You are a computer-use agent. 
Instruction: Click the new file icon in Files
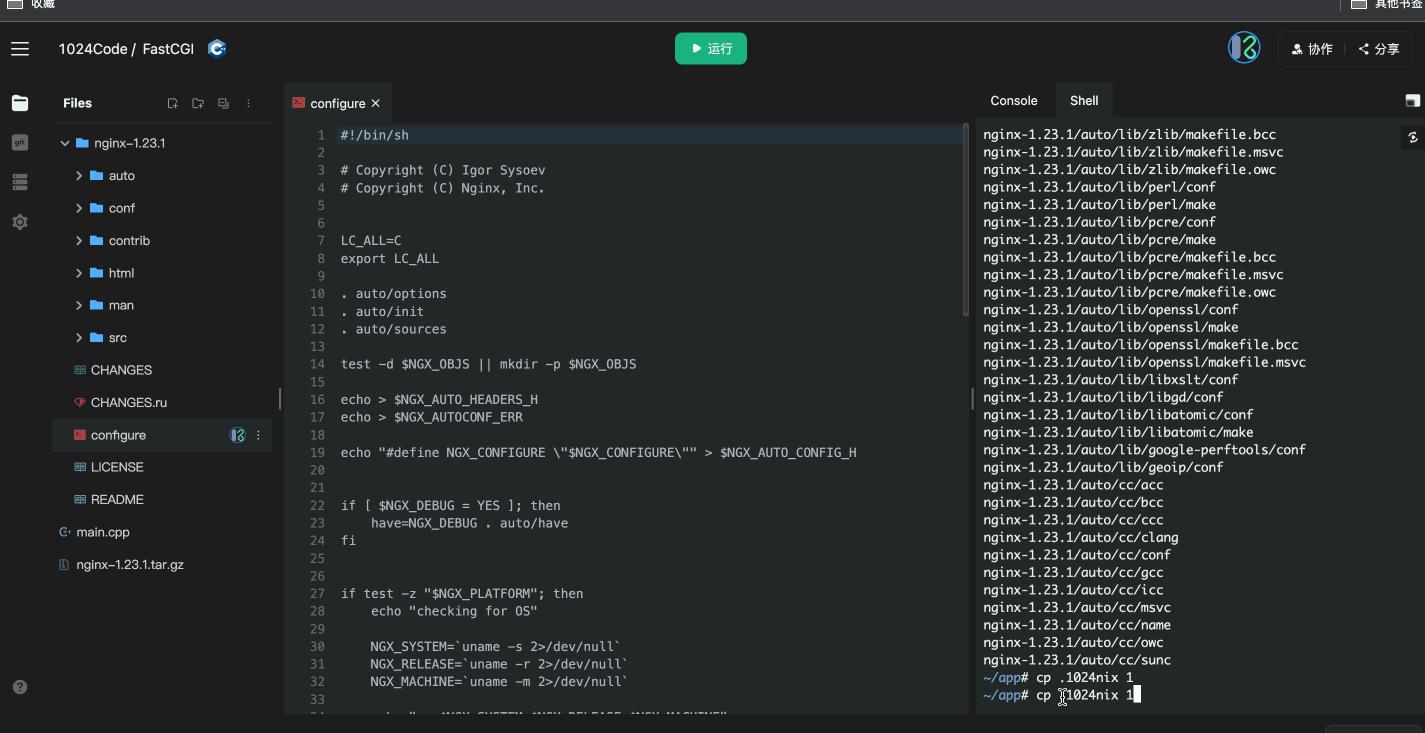point(172,103)
